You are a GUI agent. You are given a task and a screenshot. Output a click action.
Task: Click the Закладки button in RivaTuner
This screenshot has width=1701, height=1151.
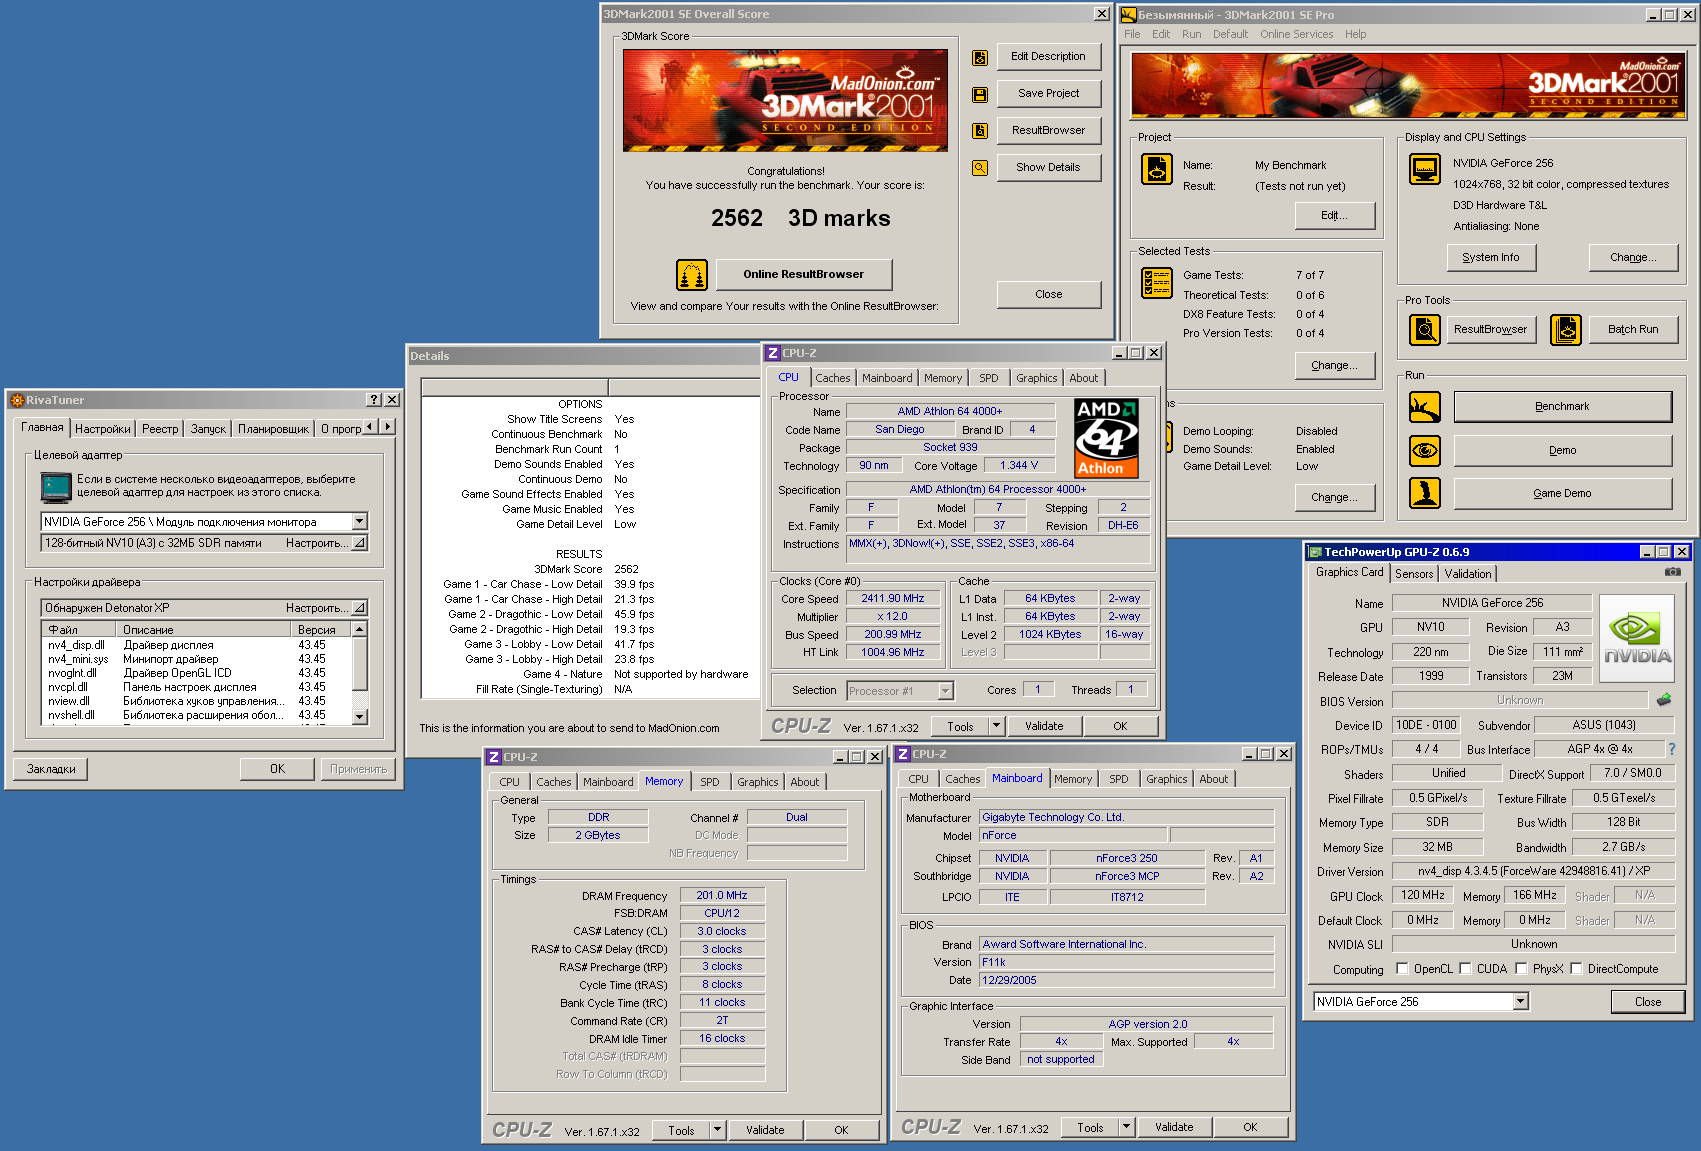[x=51, y=769]
